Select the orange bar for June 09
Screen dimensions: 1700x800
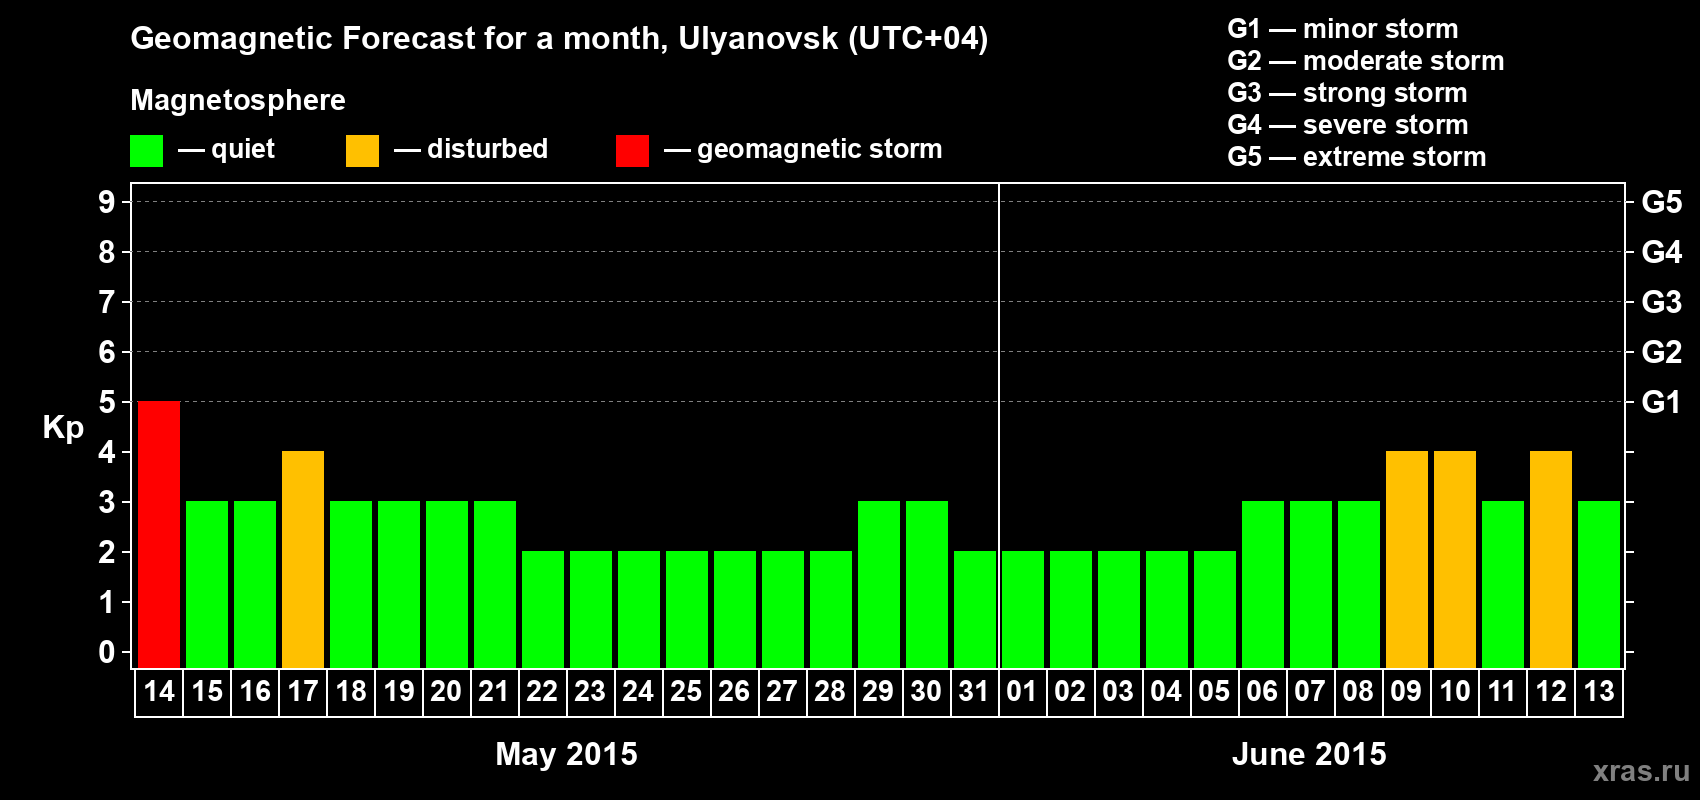point(1407,559)
